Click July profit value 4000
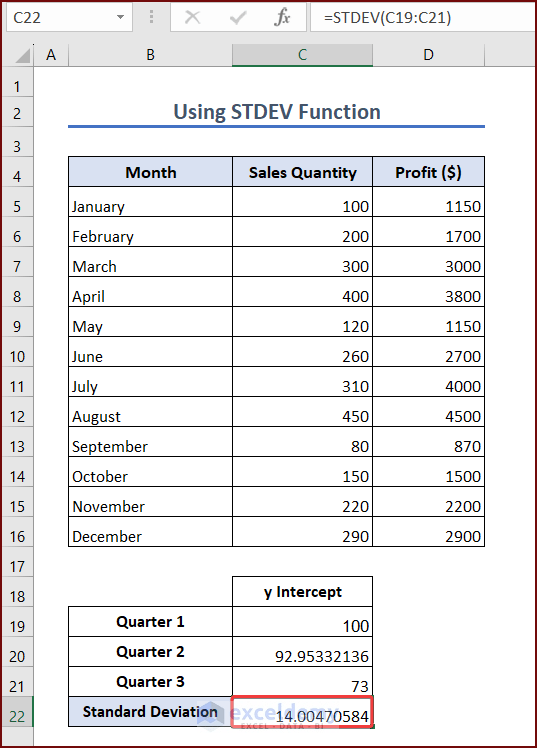 [x=428, y=382]
